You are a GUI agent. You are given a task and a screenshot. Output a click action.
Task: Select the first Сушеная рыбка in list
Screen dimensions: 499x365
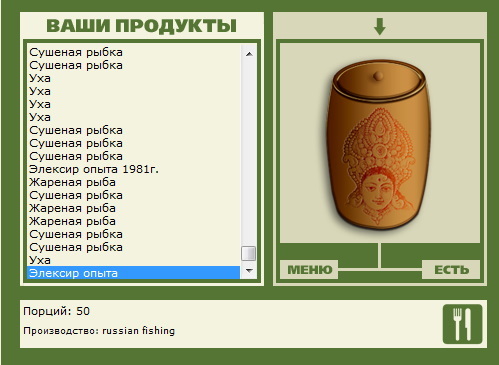point(133,52)
